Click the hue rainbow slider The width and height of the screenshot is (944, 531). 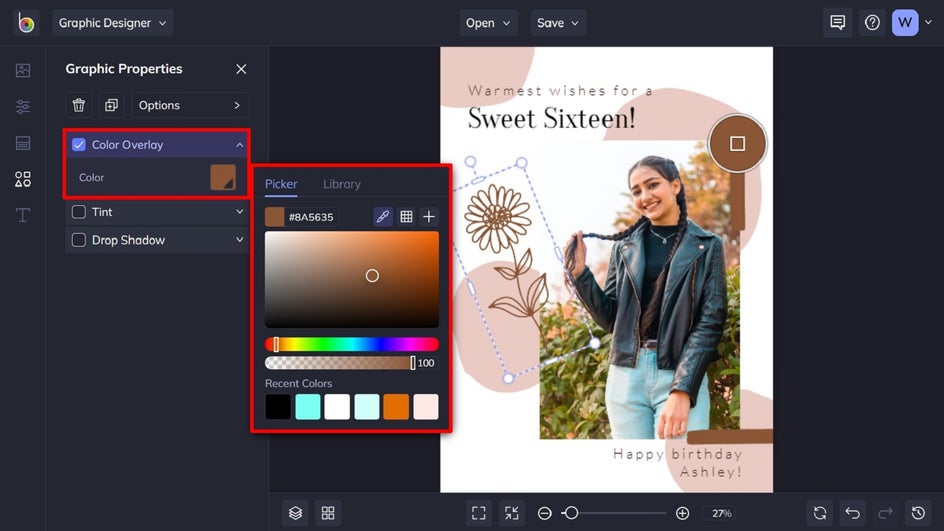click(x=352, y=344)
